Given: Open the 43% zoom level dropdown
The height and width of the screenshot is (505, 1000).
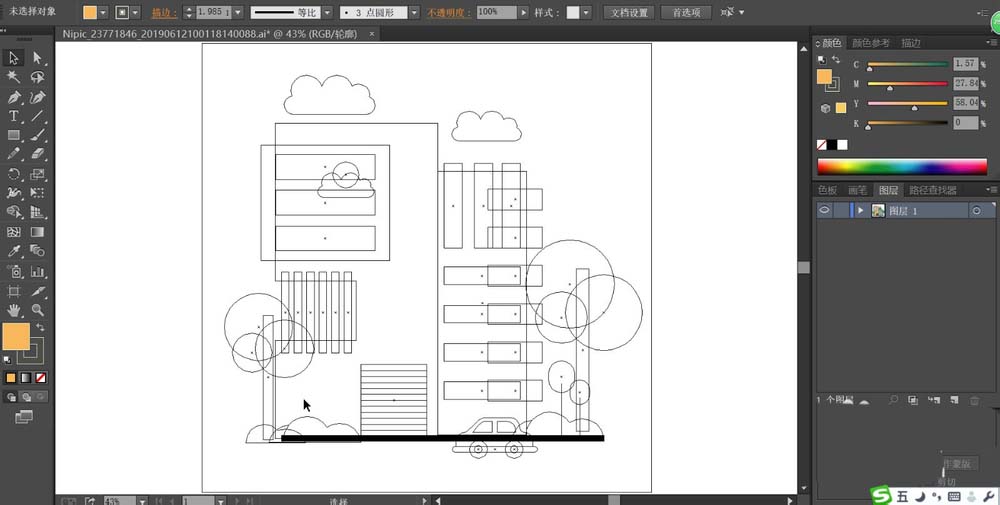Looking at the screenshot, I should (142, 501).
